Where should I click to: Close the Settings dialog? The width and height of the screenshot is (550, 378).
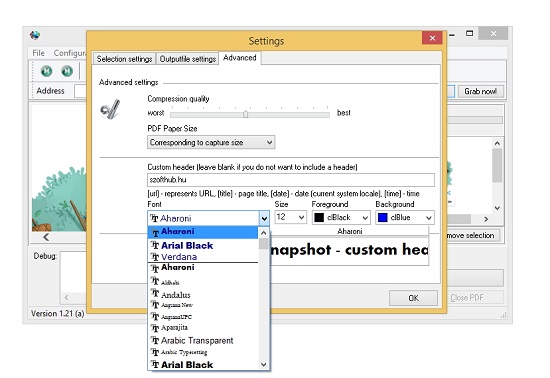pos(432,38)
